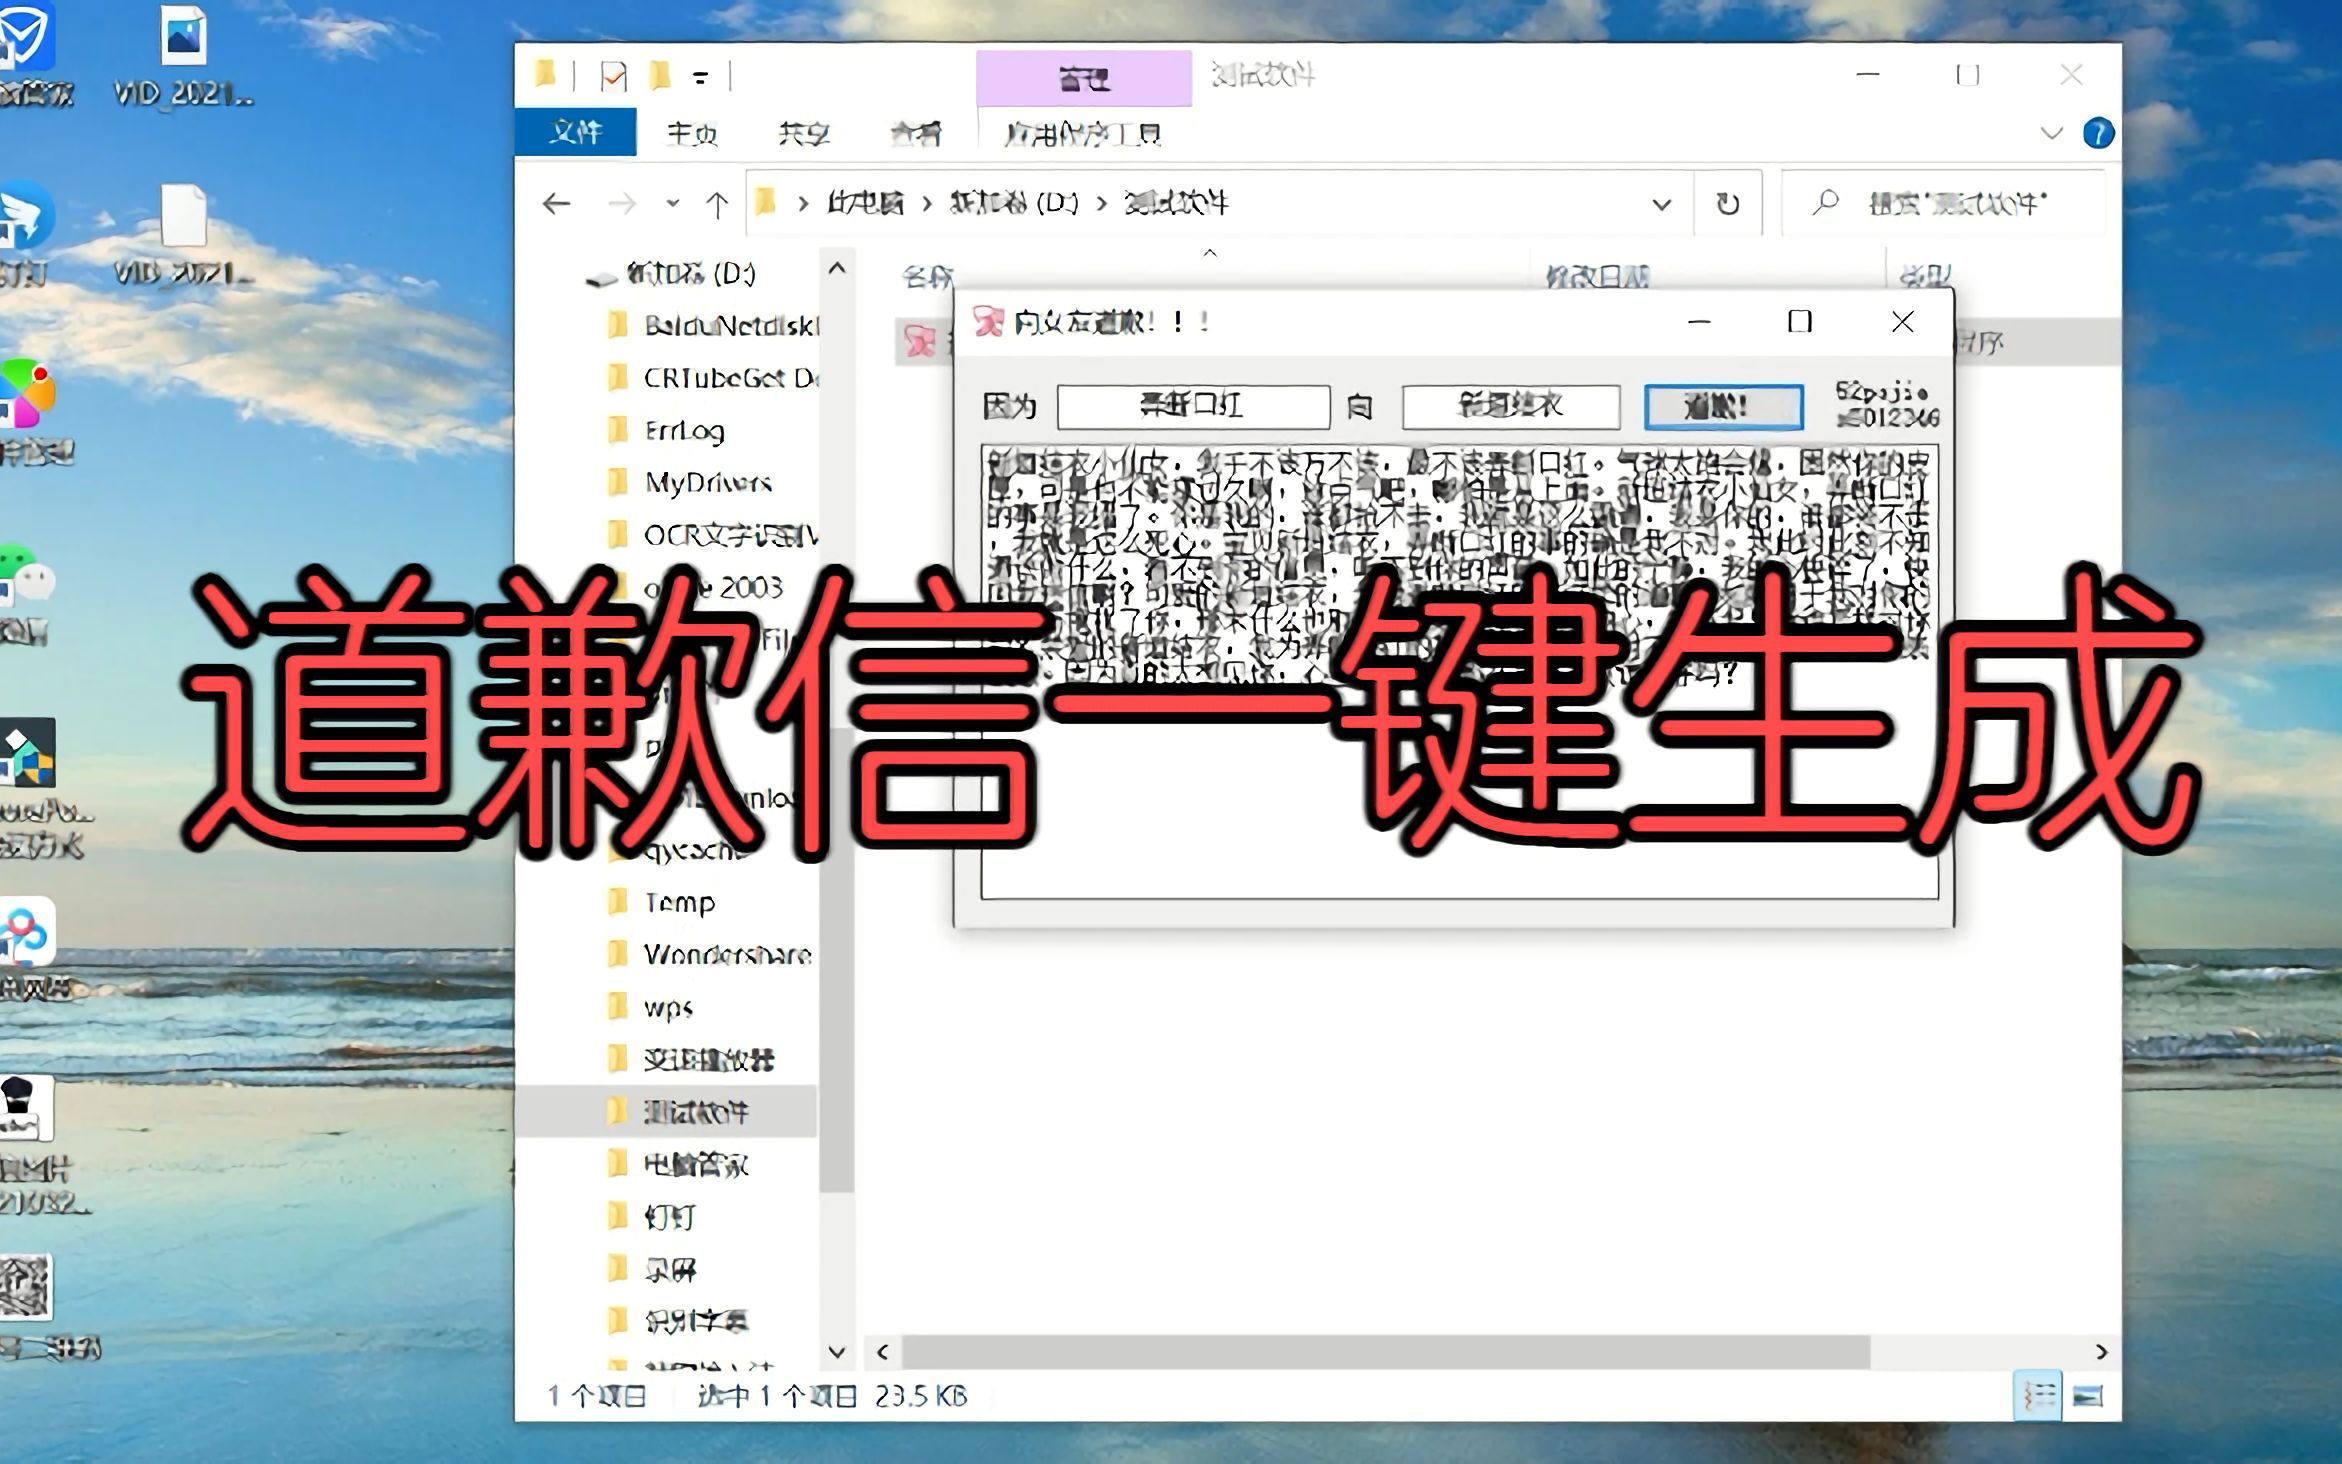
Task: Click the 道歉! button in apology dialog
Action: tap(1724, 407)
